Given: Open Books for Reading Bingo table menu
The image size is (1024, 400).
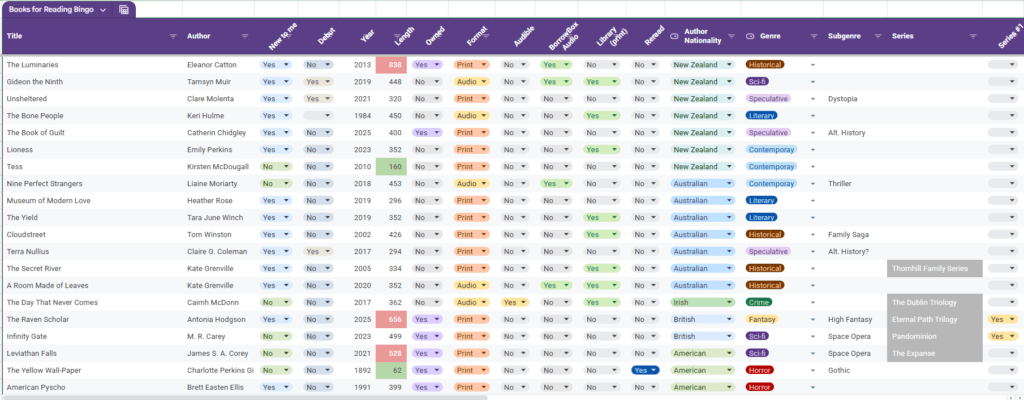Looking at the screenshot, I should tap(103, 9).
